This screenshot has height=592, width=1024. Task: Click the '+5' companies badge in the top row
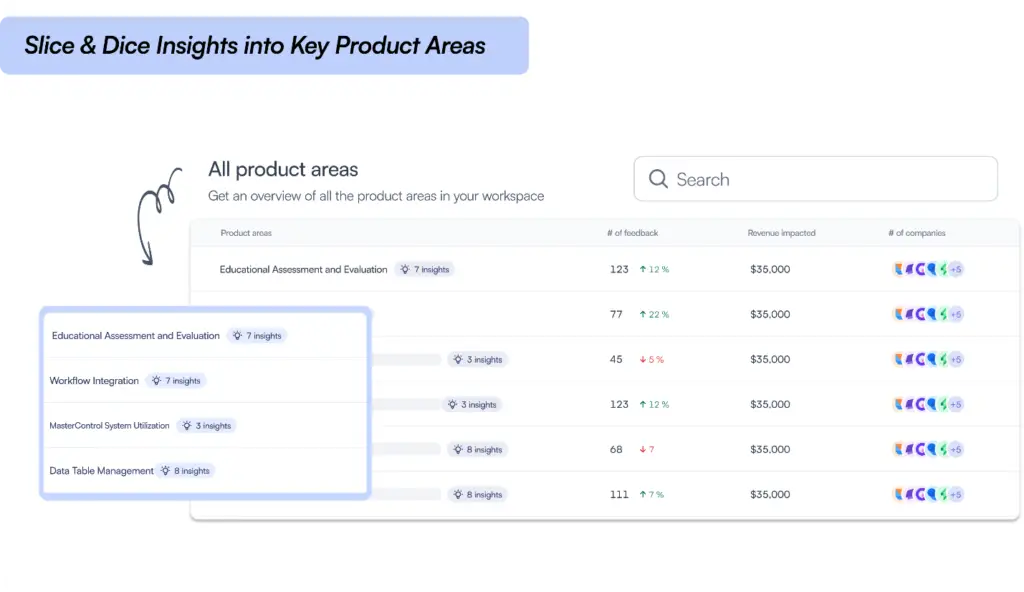coord(956,269)
